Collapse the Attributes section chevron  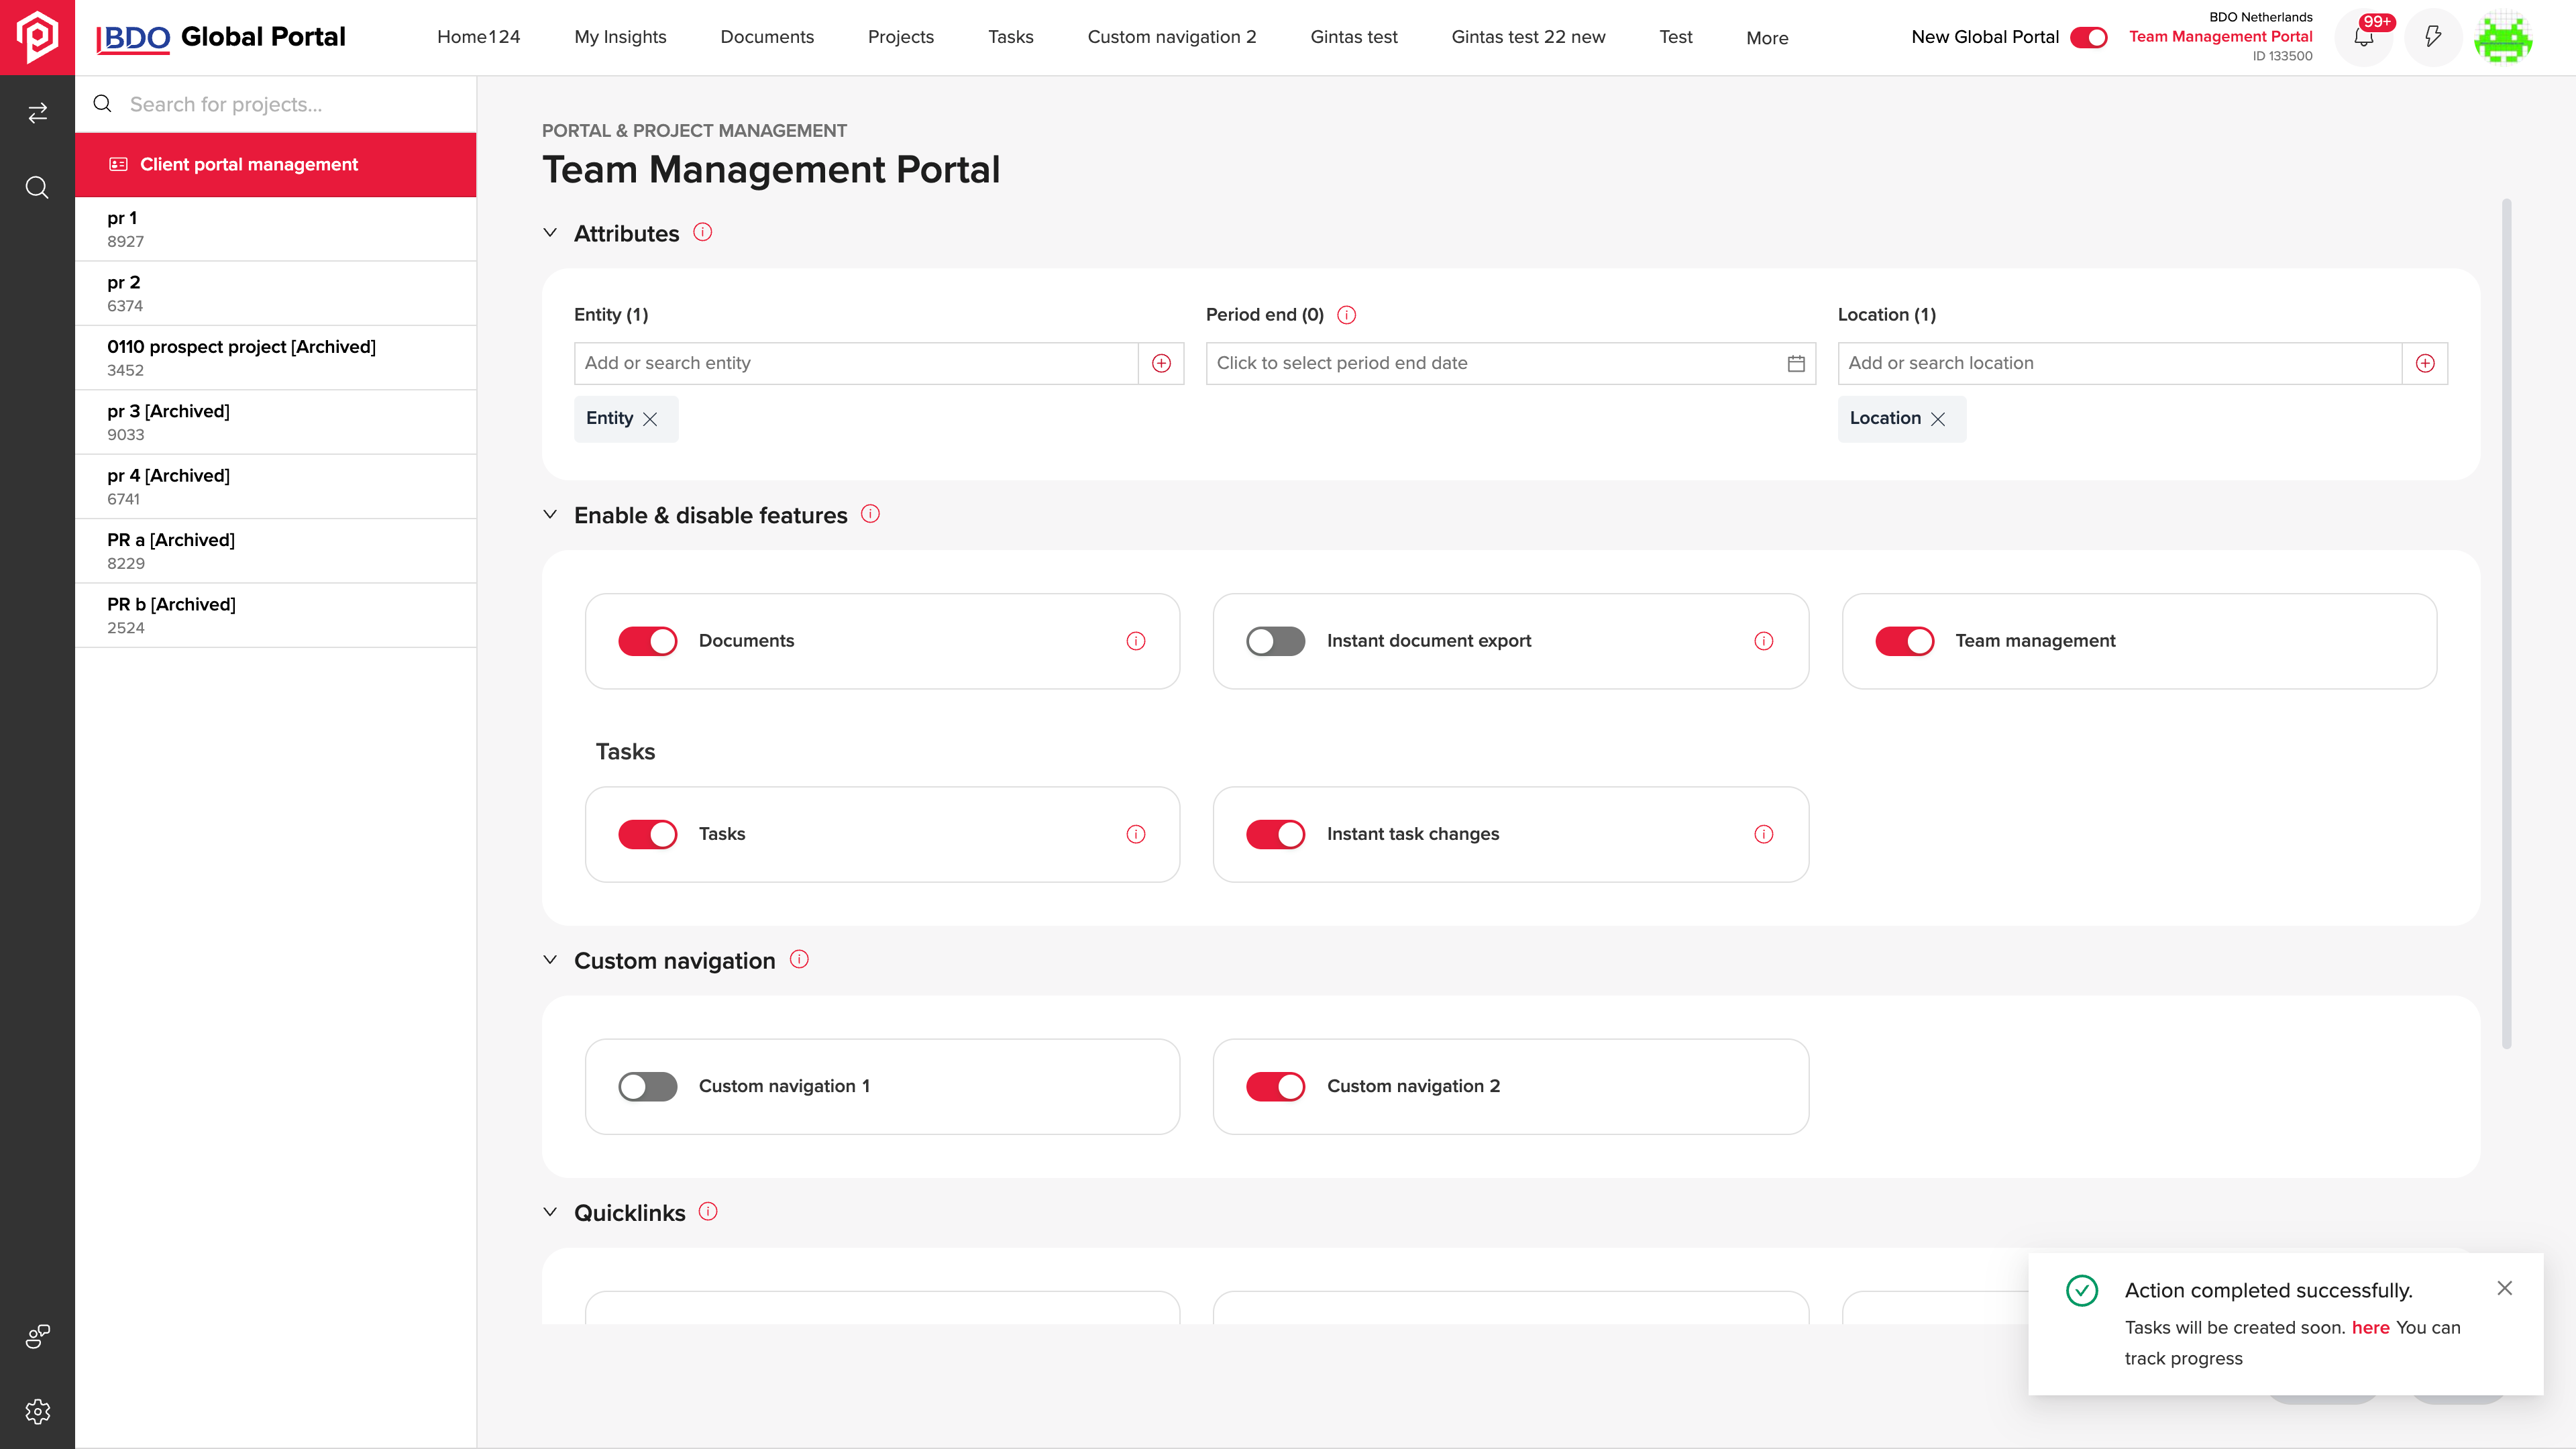(x=550, y=233)
